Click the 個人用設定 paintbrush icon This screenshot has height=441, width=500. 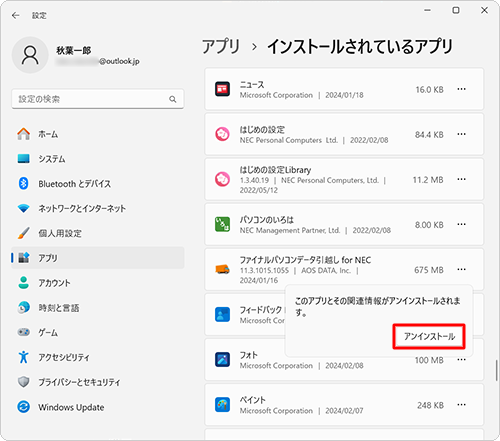pos(23,233)
